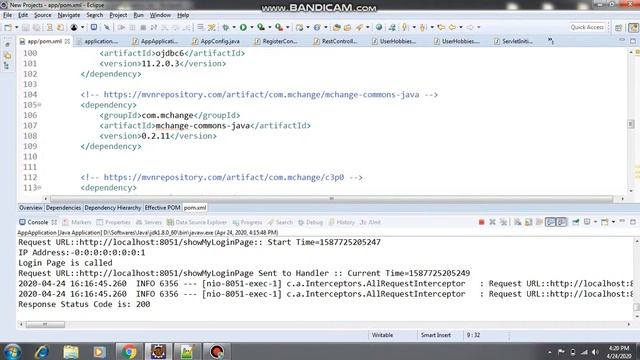
Task: Toggle Pin Console button
Action: tap(576, 222)
